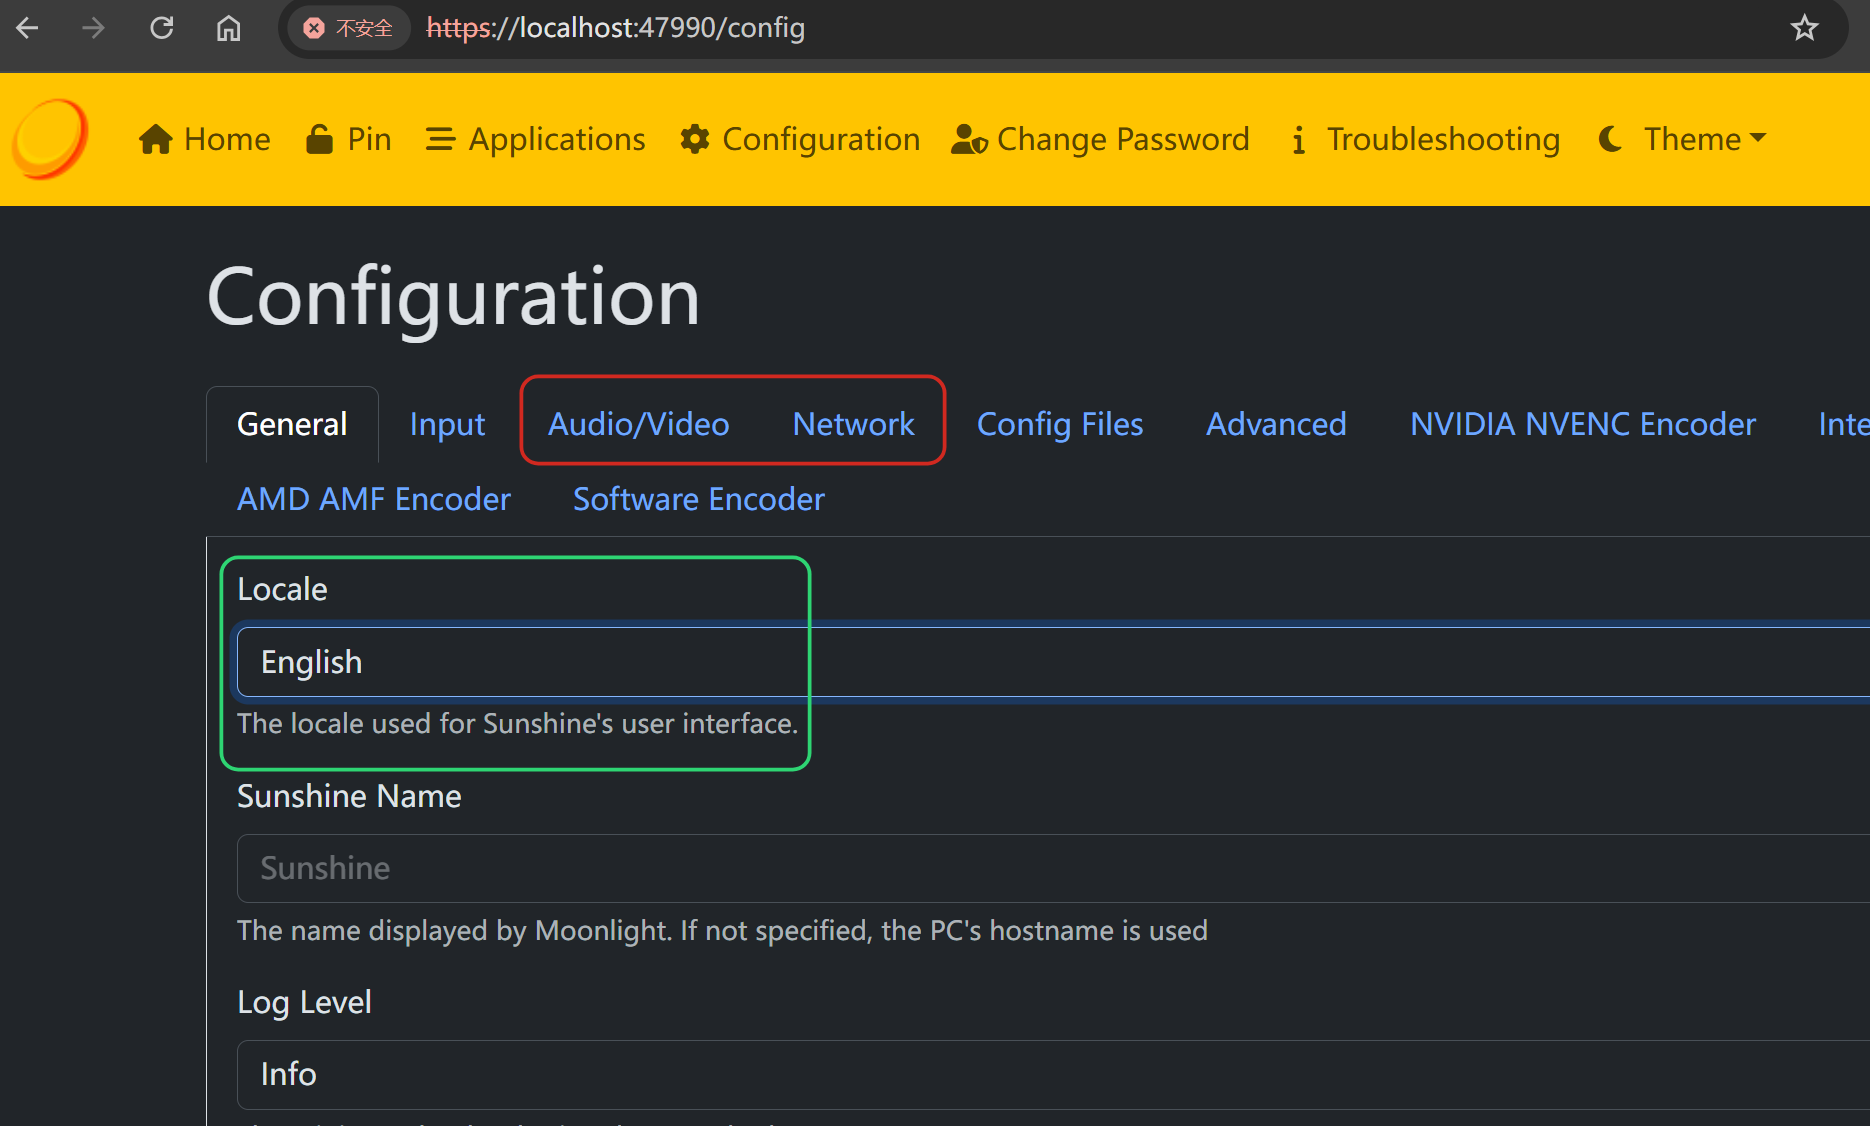Image resolution: width=1870 pixels, height=1127 pixels.
Task: Click the browser forward arrow
Action: [x=93, y=28]
